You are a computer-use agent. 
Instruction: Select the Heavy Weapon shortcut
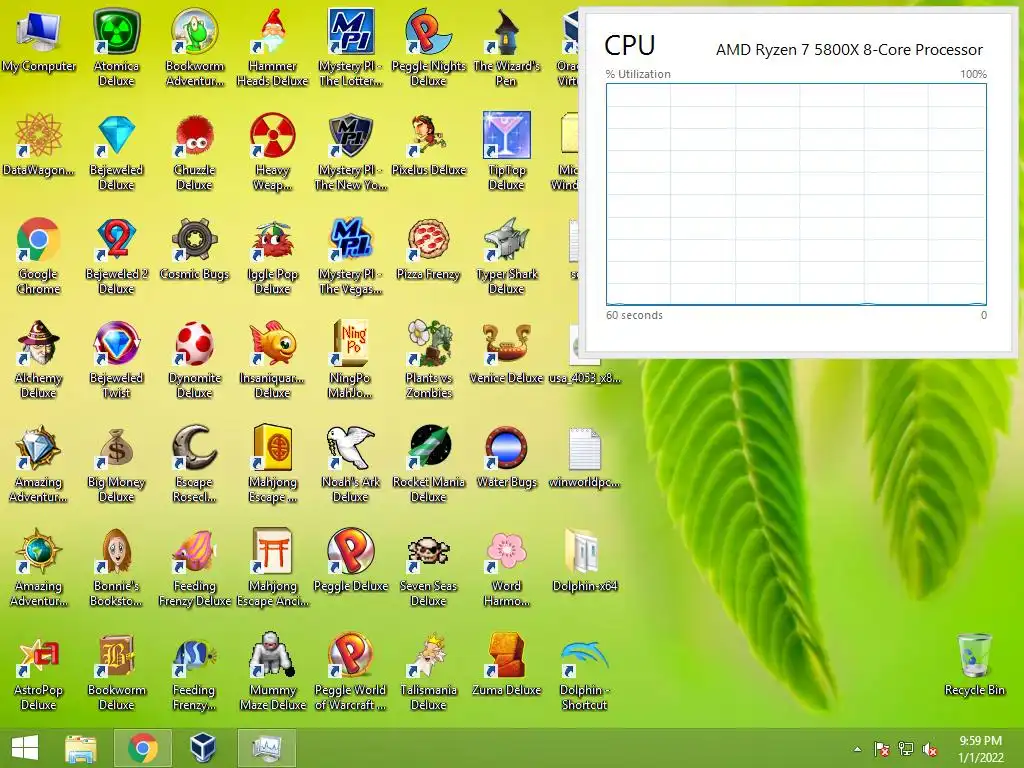point(272,135)
